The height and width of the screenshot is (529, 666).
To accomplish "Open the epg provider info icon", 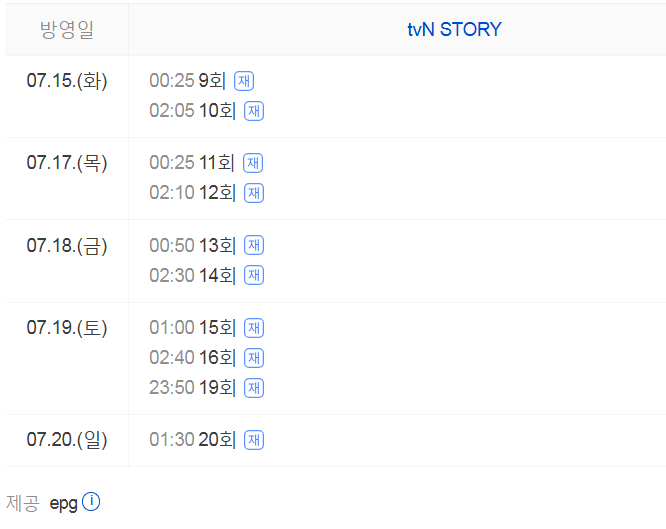I will pos(91,502).
